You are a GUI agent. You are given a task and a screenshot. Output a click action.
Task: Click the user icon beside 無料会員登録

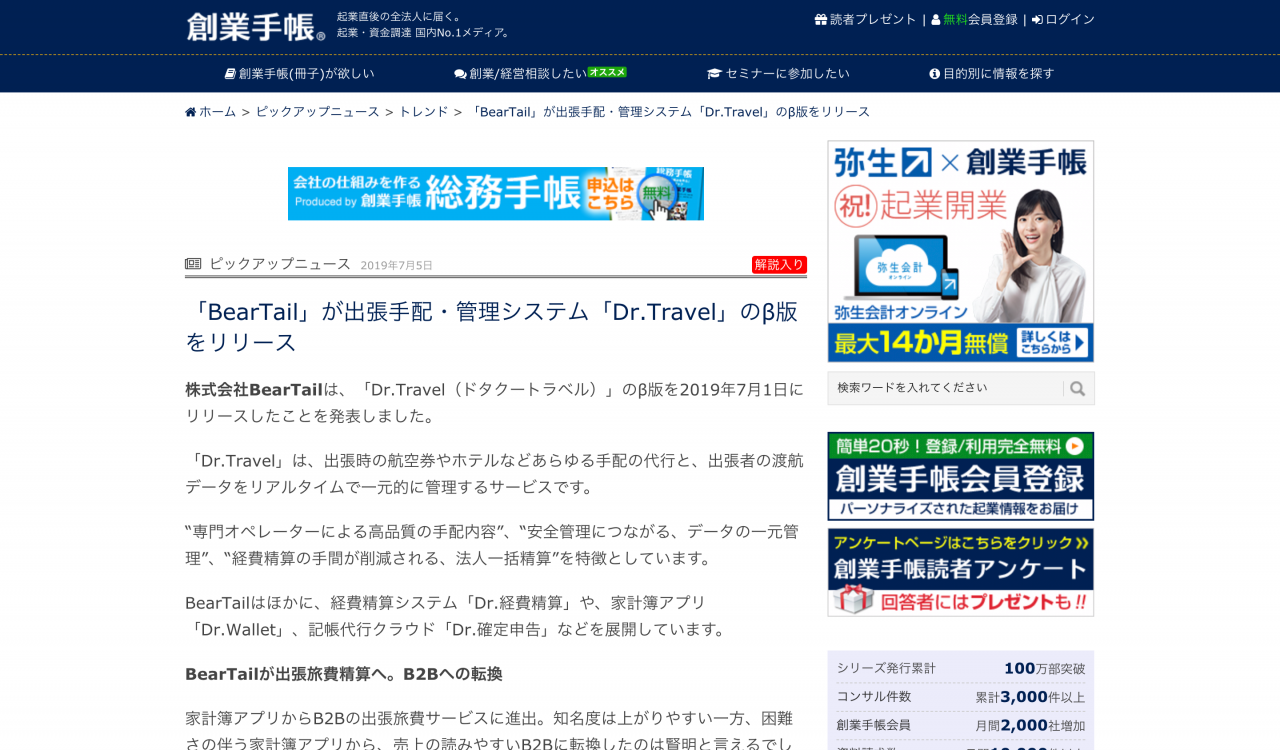click(x=936, y=20)
